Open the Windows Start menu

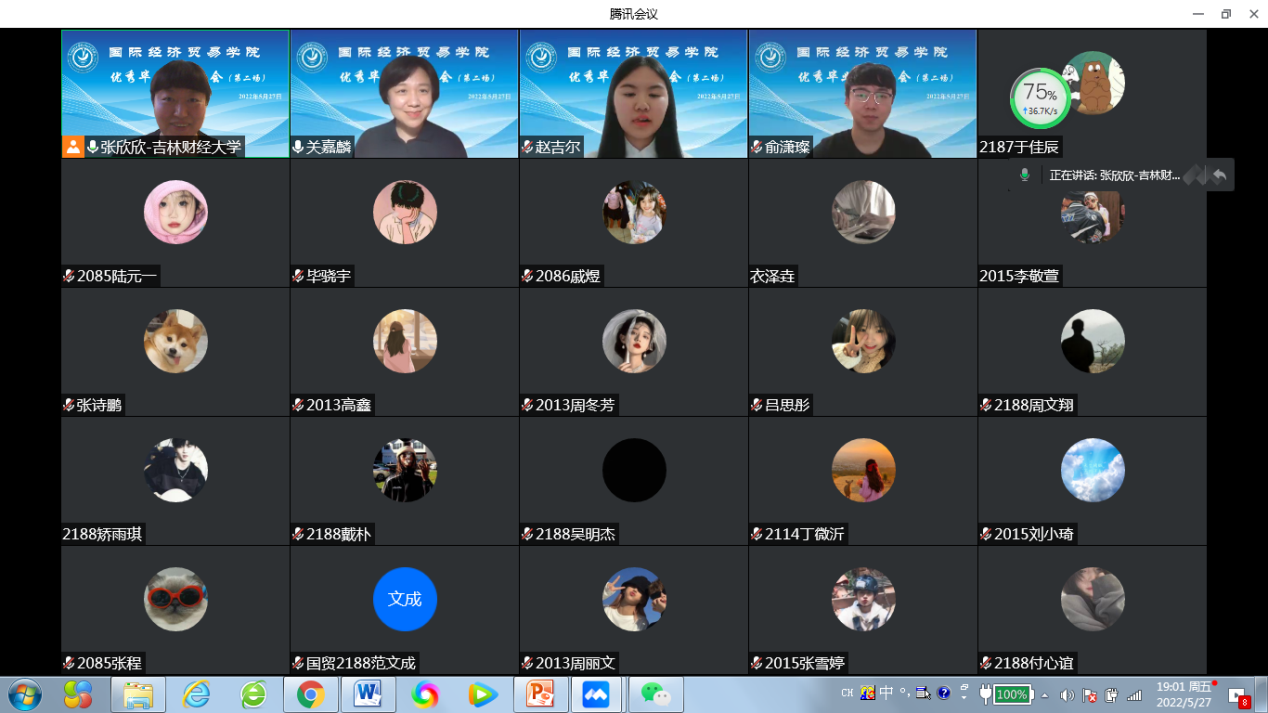coord(24,694)
